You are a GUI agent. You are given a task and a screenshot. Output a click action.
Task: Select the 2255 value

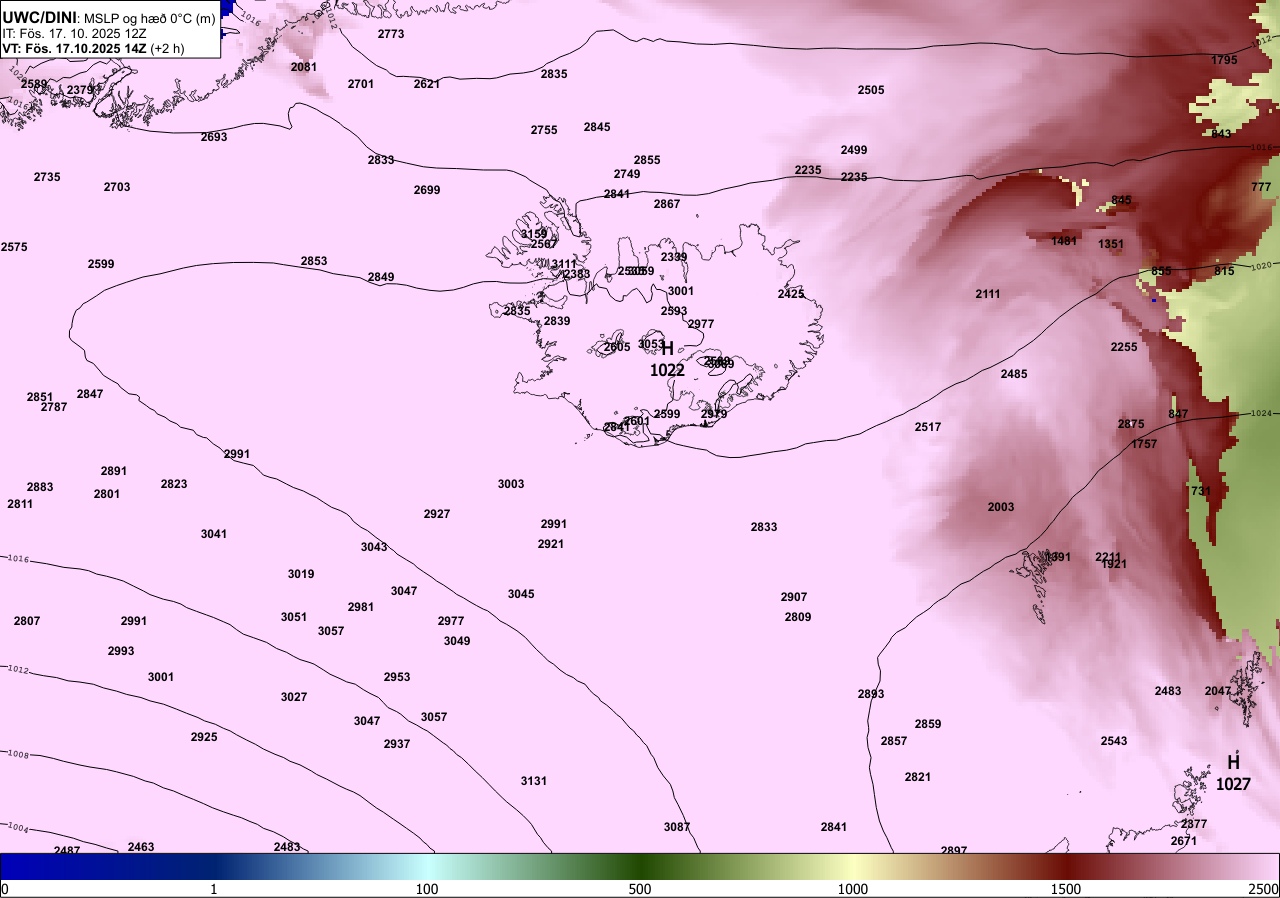pyautogui.click(x=1124, y=347)
